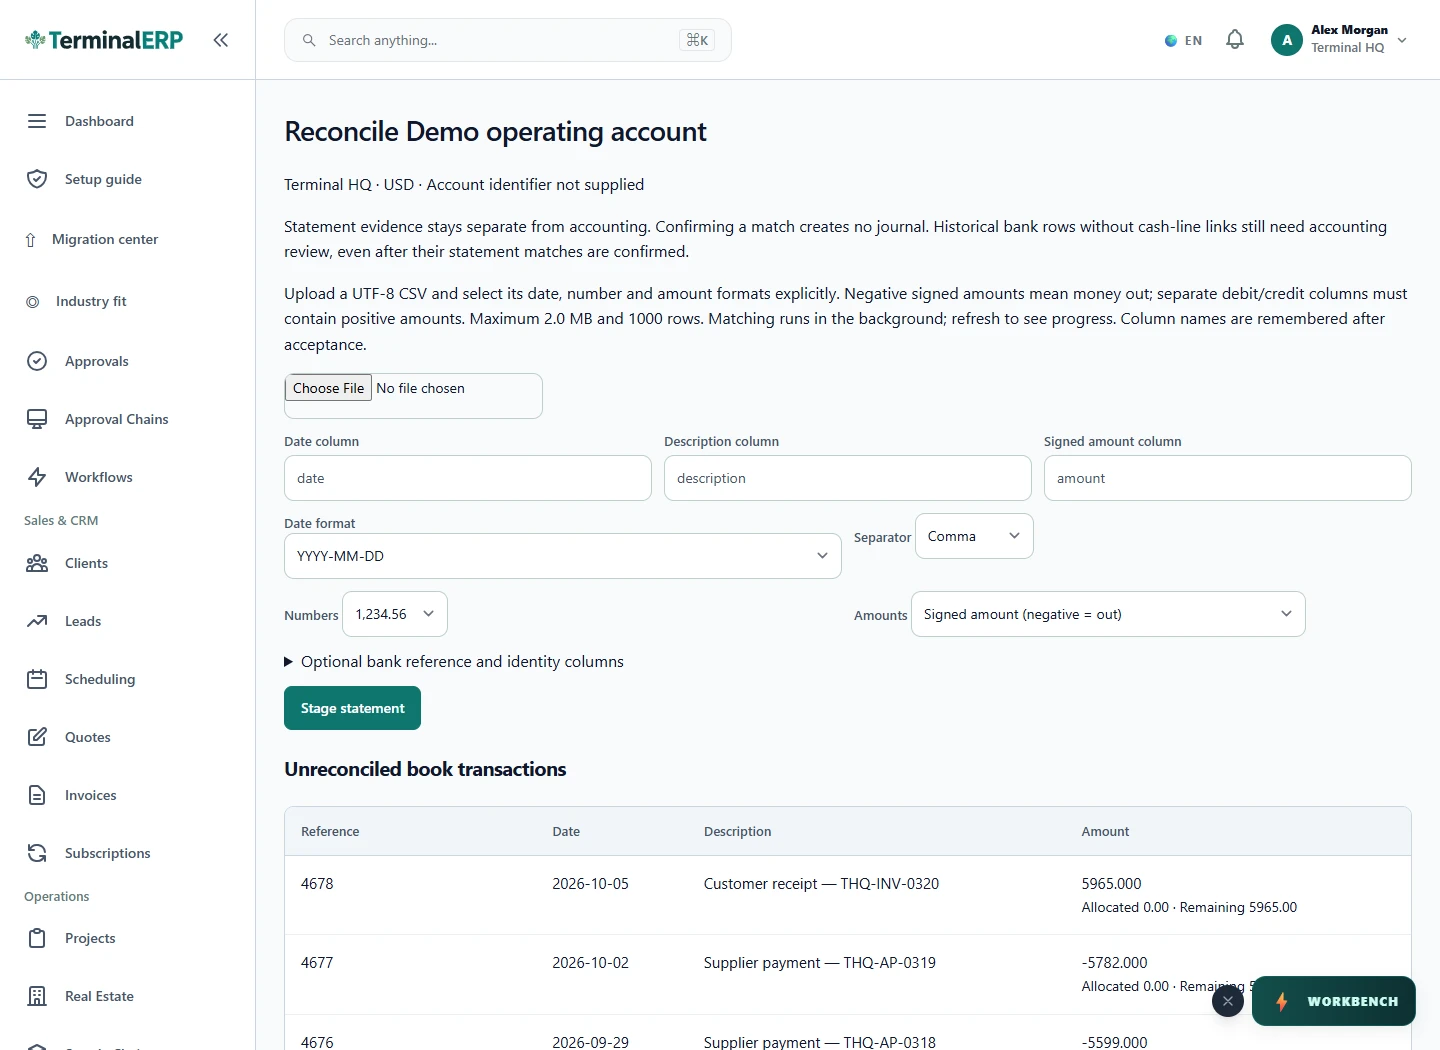Navigate to Migration center
This screenshot has width=1440, height=1050.
tap(105, 239)
